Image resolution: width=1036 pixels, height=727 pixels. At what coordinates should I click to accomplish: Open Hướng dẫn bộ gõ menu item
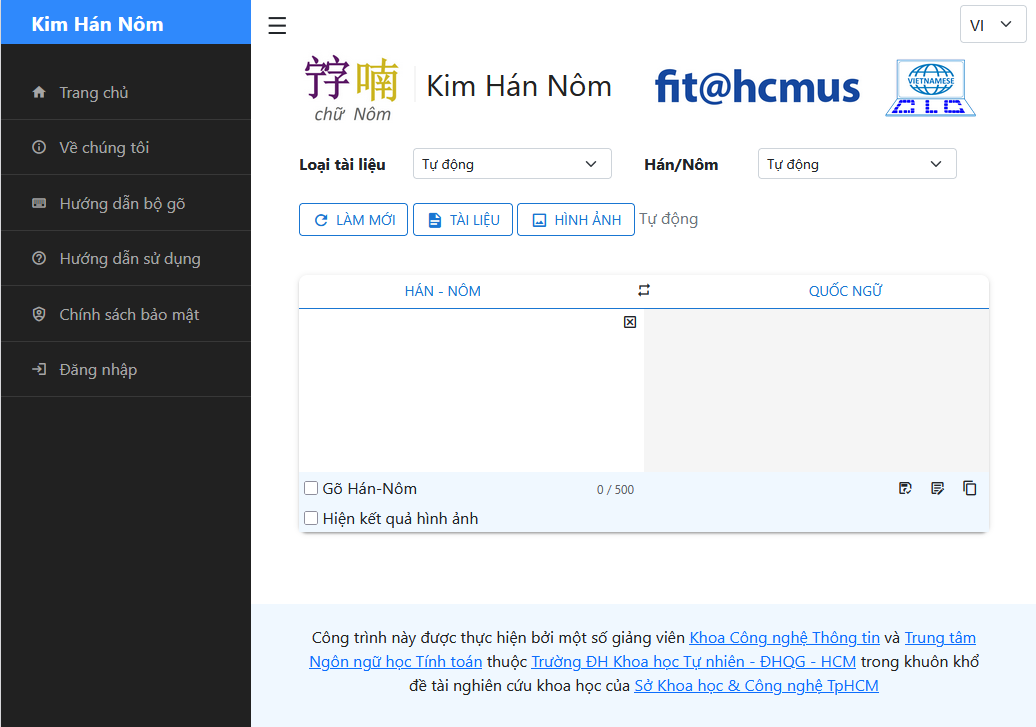click(122, 204)
